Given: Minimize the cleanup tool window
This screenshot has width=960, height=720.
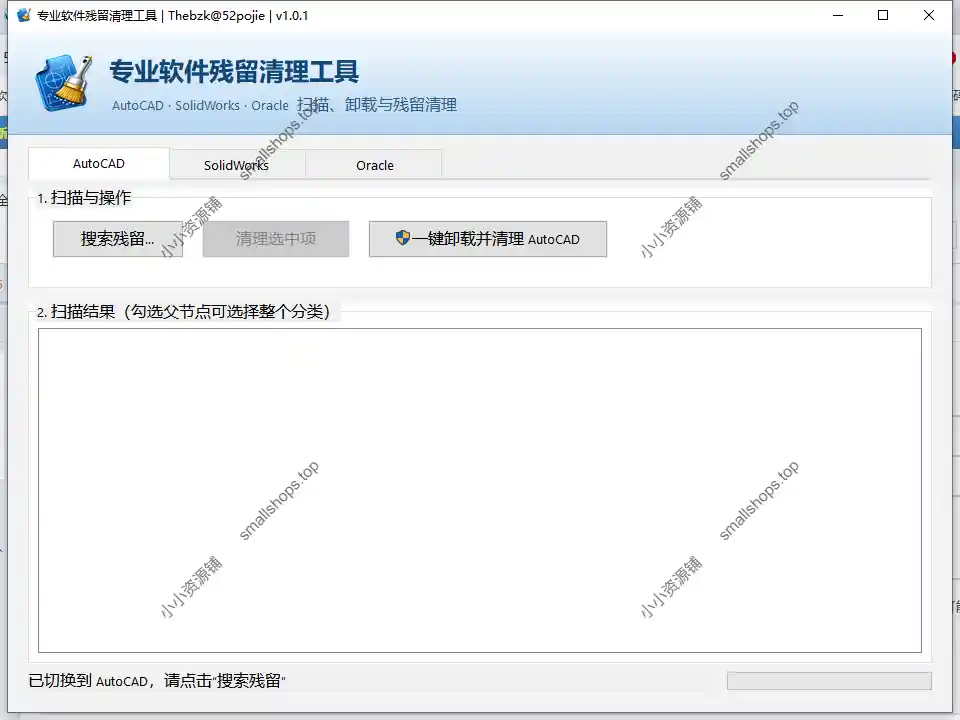Looking at the screenshot, I should (838, 15).
